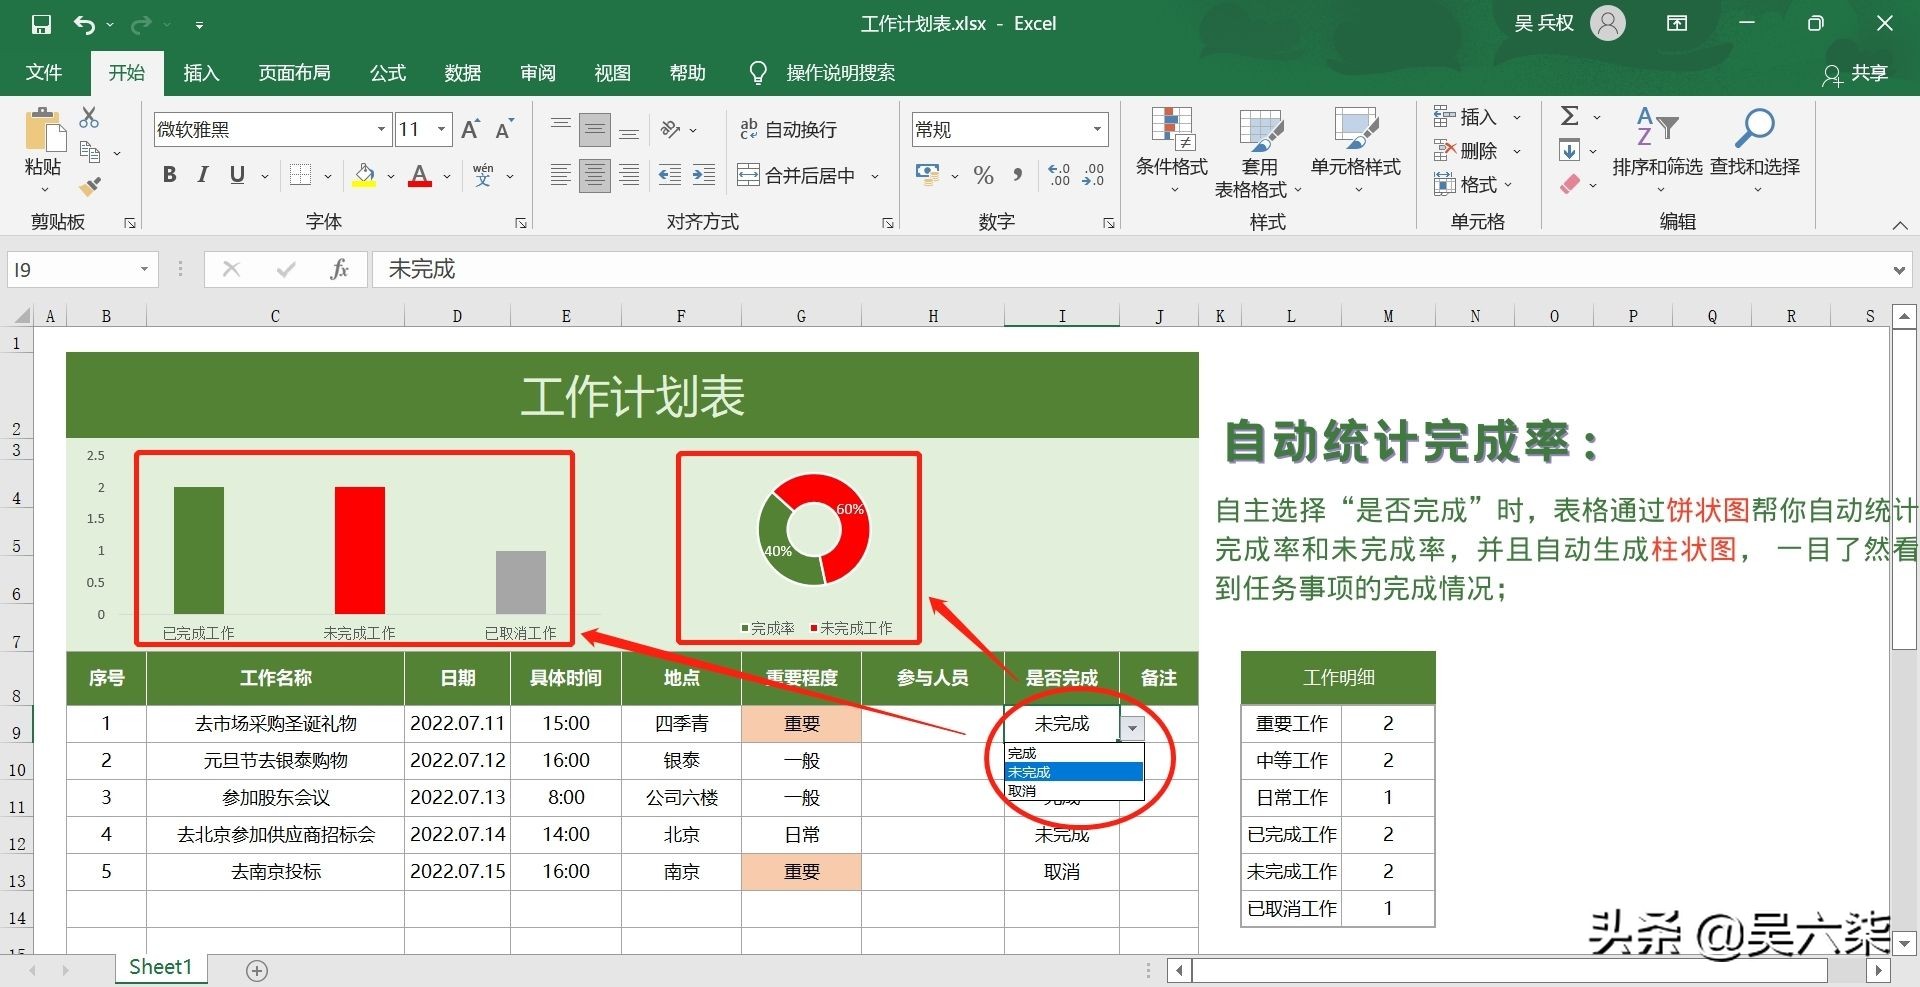Image resolution: width=1920 pixels, height=987 pixels.
Task: Click the wén phonetic guide icon
Action: pyautogui.click(x=483, y=175)
